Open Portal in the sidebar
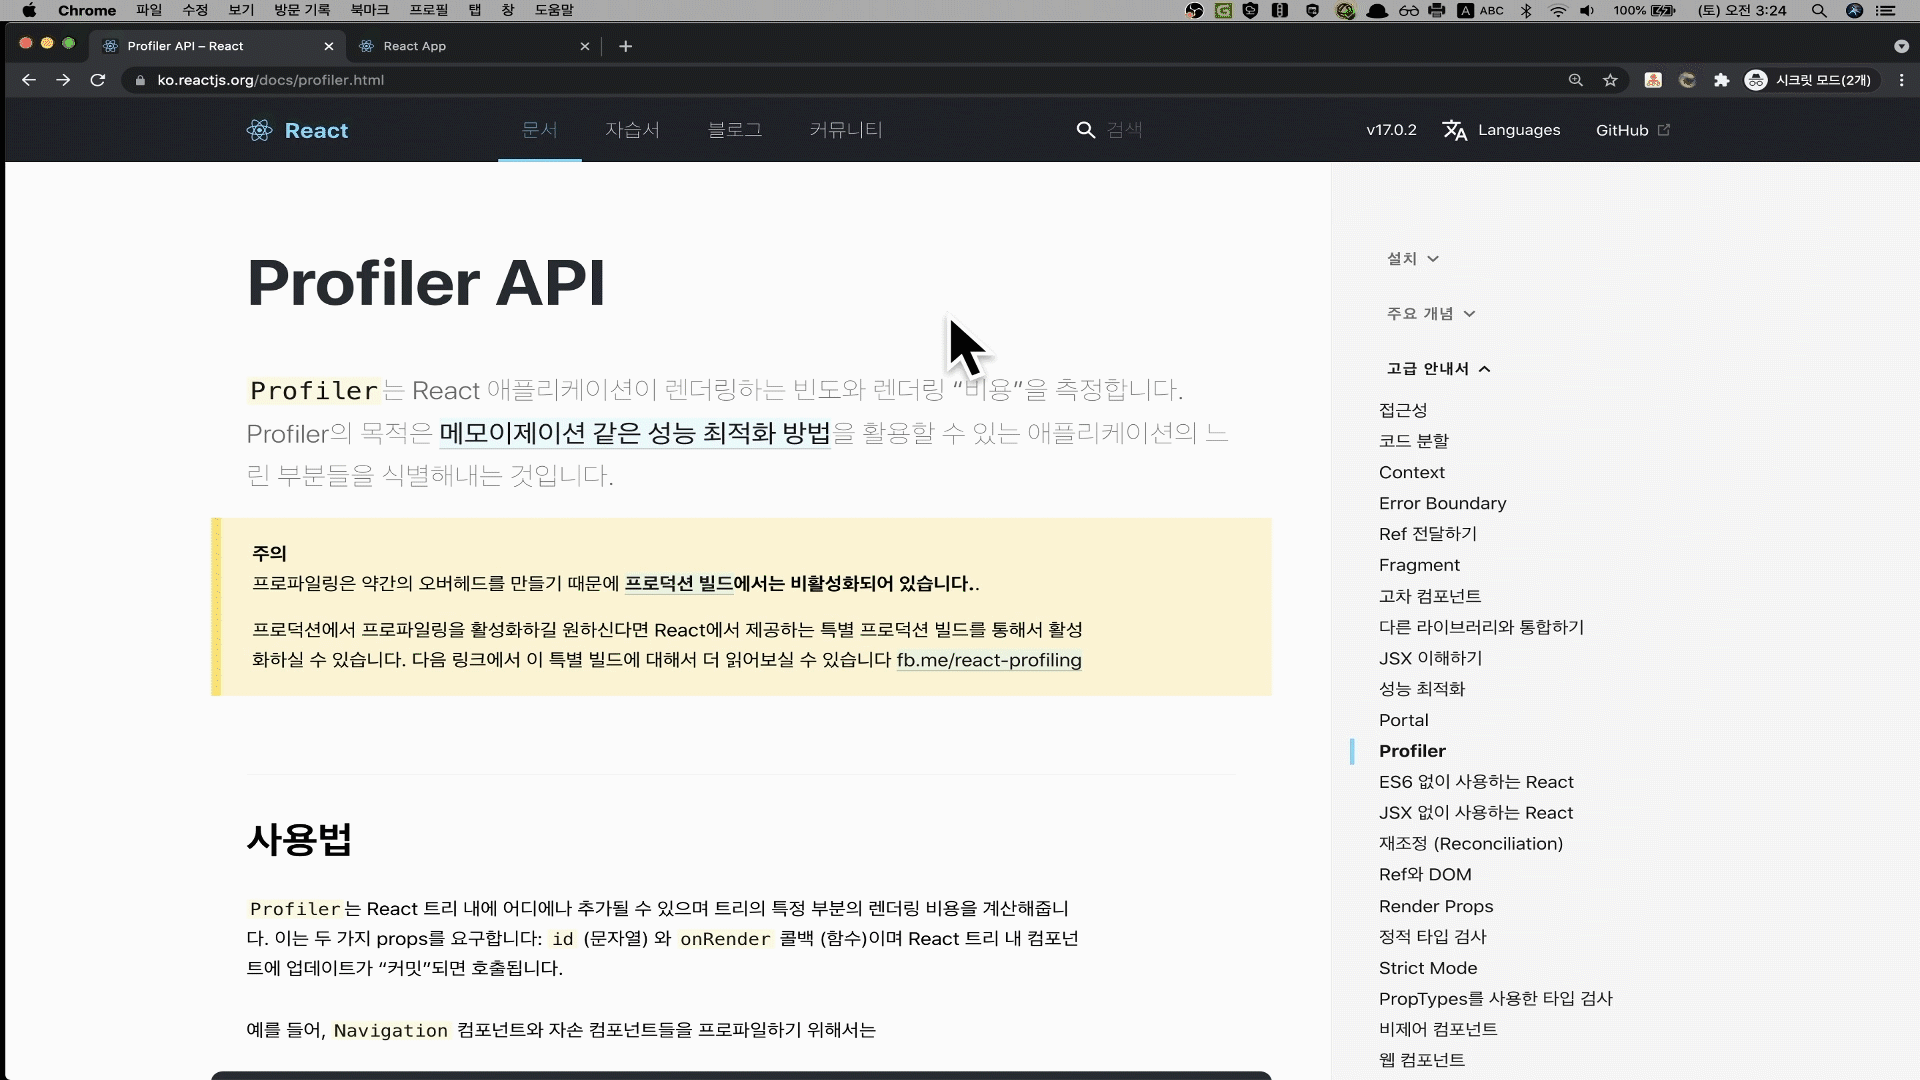The height and width of the screenshot is (1080, 1920). [x=1404, y=720]
